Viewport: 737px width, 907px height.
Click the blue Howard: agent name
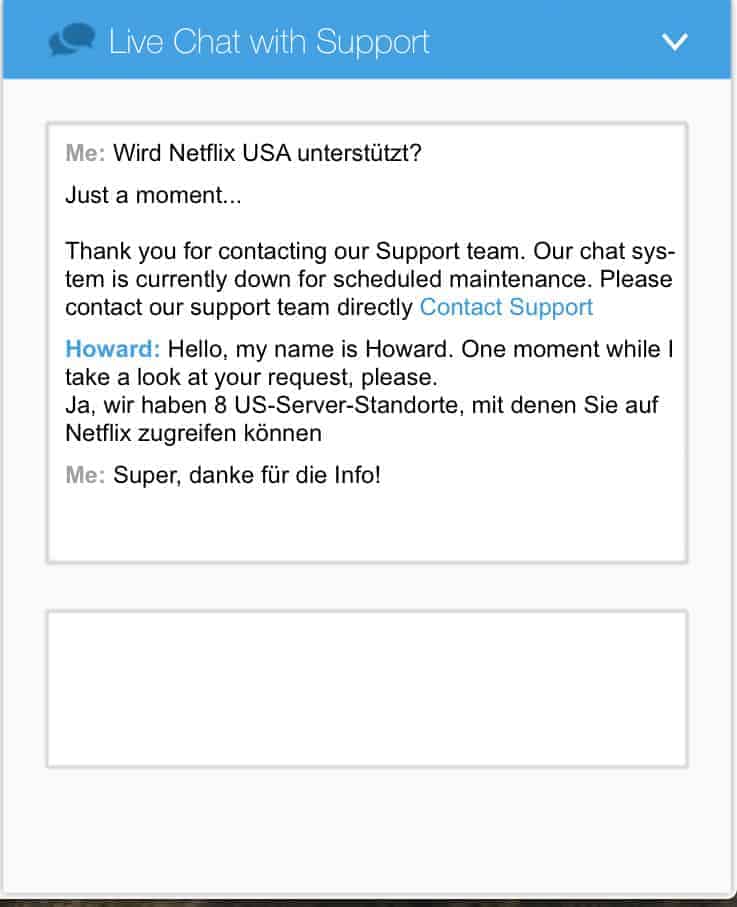(x=112, y=349)
